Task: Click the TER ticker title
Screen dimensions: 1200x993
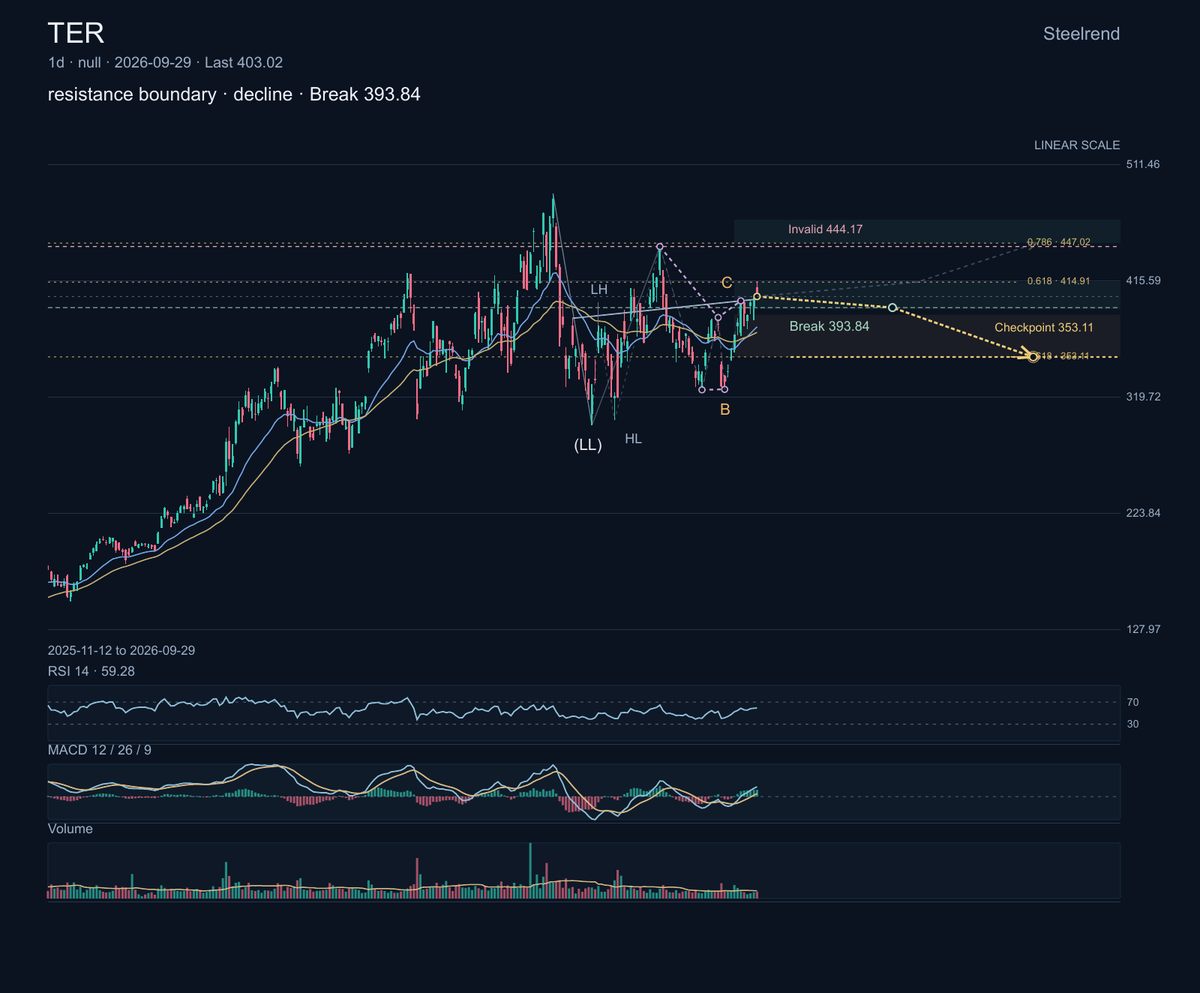Action: pyautogui.click(x=76, y=33)
